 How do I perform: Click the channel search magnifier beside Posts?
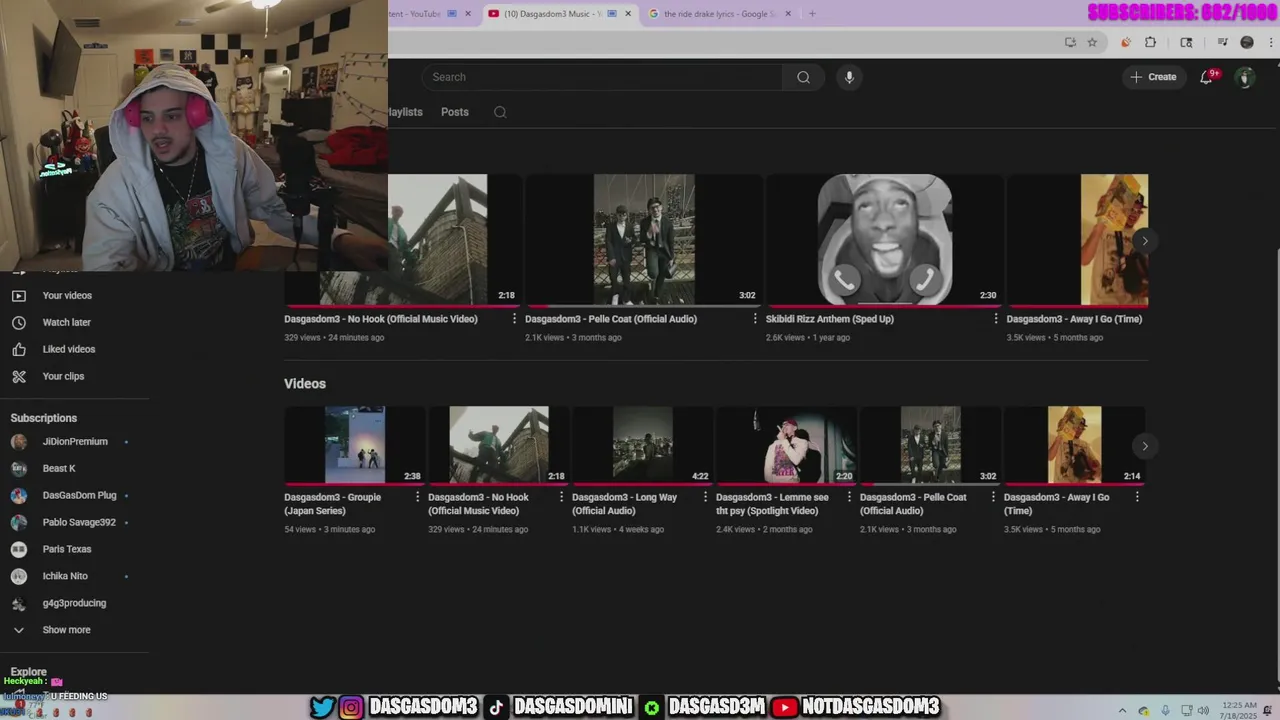tap(500, 112)
